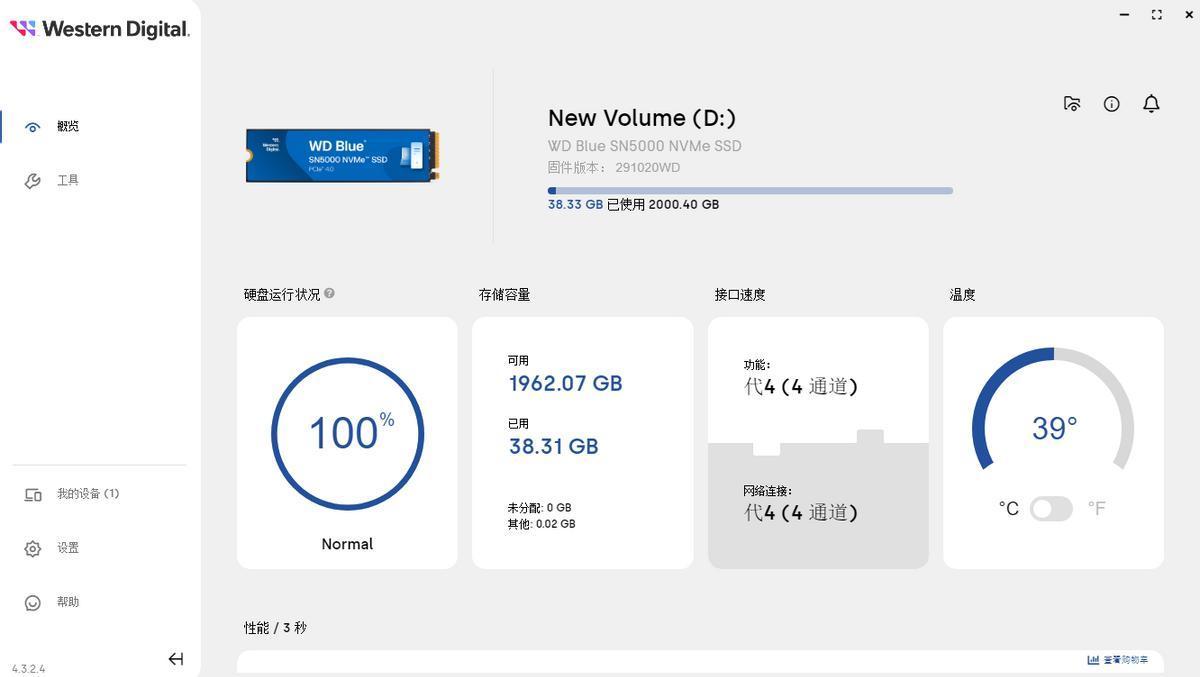Screen dimensions: 1200x677
Task: Toggle temperature unit switch between °C and °F
Action: click(1051, 509)
